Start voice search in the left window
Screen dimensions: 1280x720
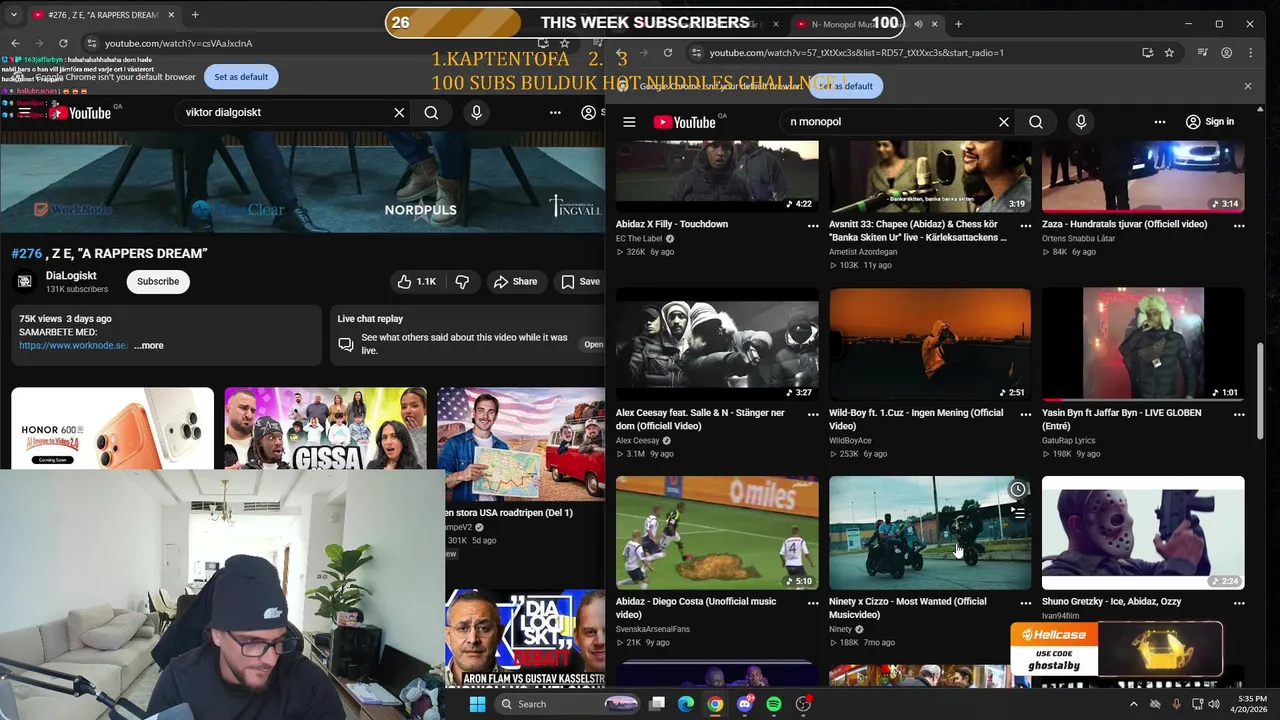click(476, 113)
